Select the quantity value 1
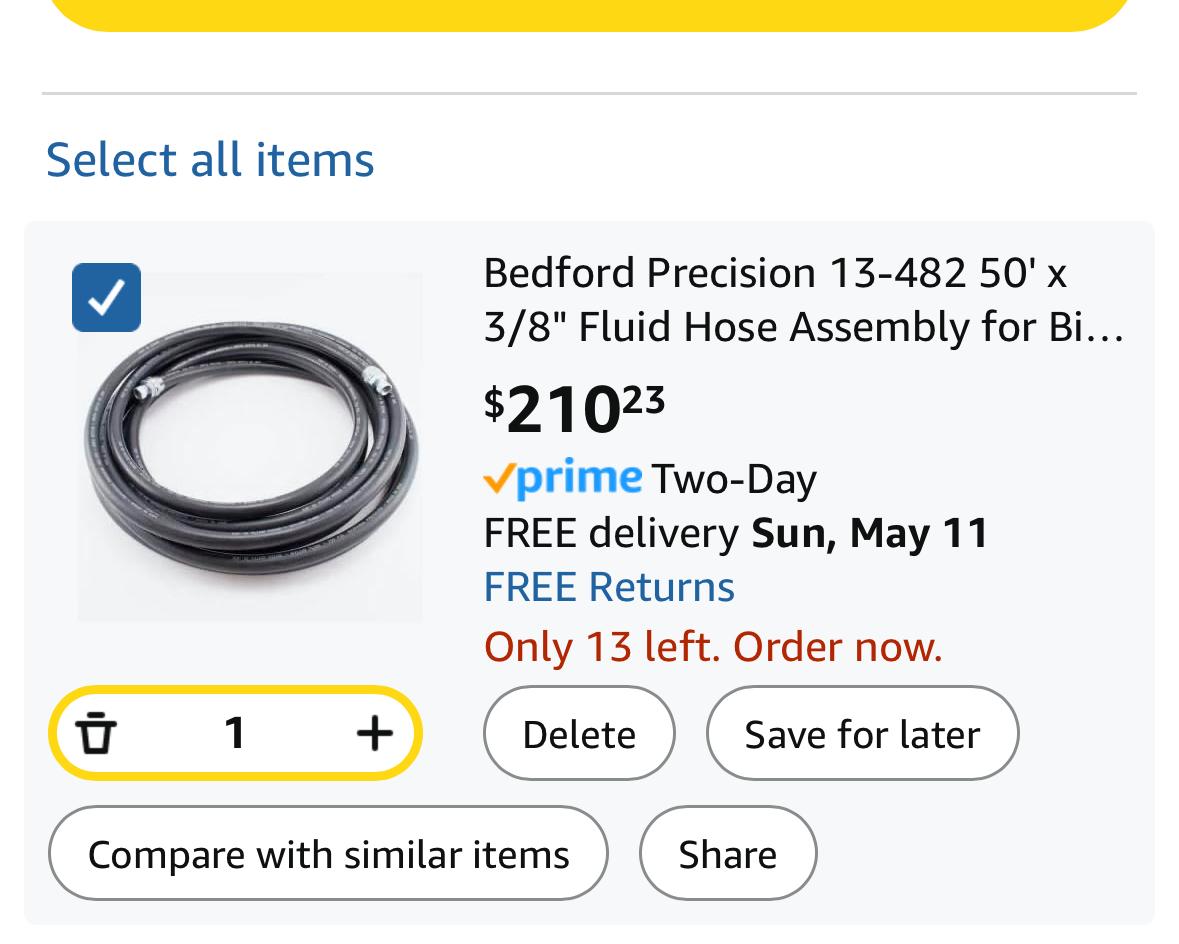The image size is (1179, 944). point(235,733)
